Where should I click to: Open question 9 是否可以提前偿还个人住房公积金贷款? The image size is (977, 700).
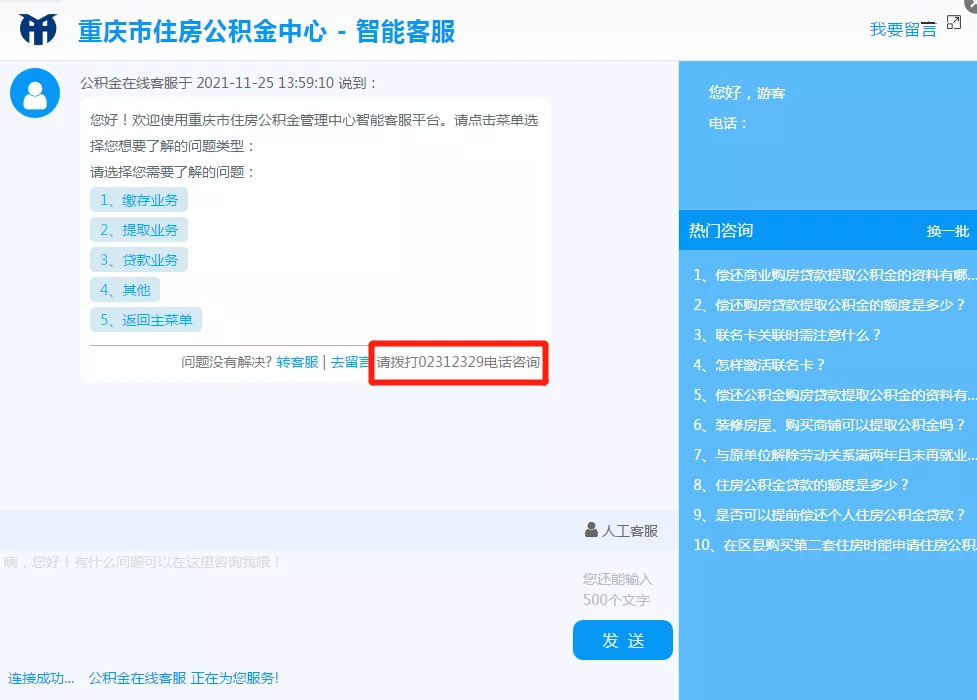coord(829,515)
